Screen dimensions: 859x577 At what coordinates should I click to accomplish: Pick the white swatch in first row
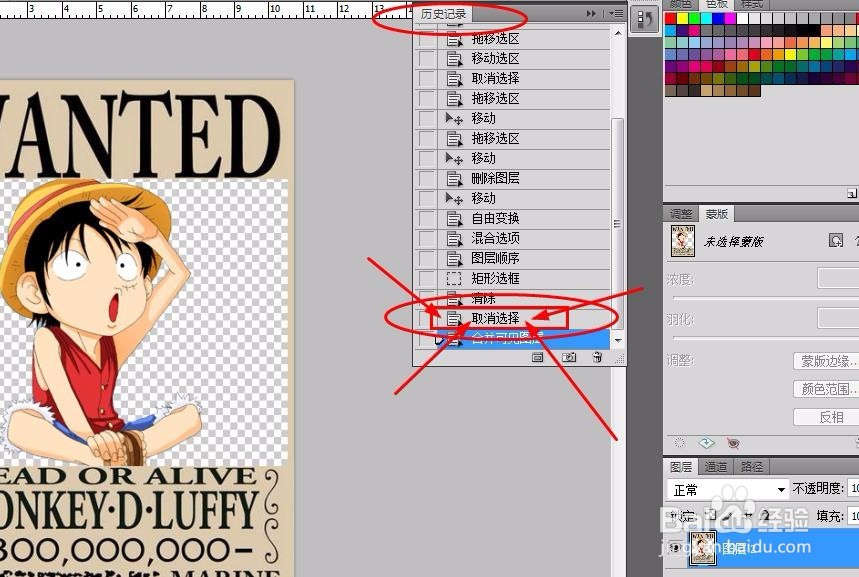click(743, 19)
